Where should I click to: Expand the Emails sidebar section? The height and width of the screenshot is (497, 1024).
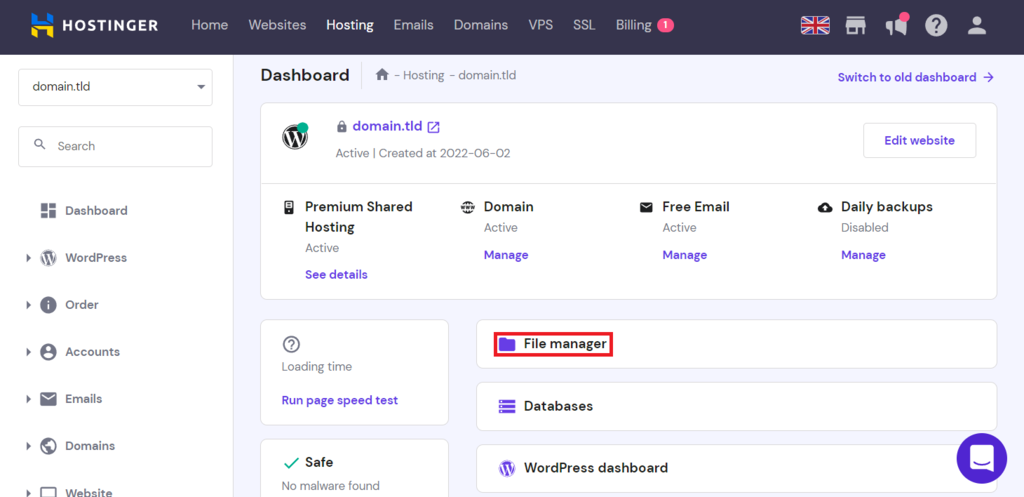(x=28, y=399)
